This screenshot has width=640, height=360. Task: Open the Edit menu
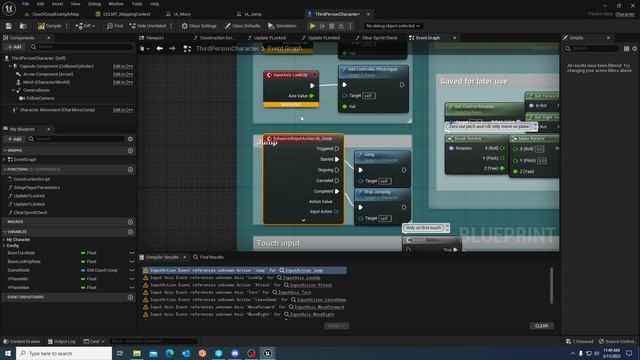[x=40, y=4]
